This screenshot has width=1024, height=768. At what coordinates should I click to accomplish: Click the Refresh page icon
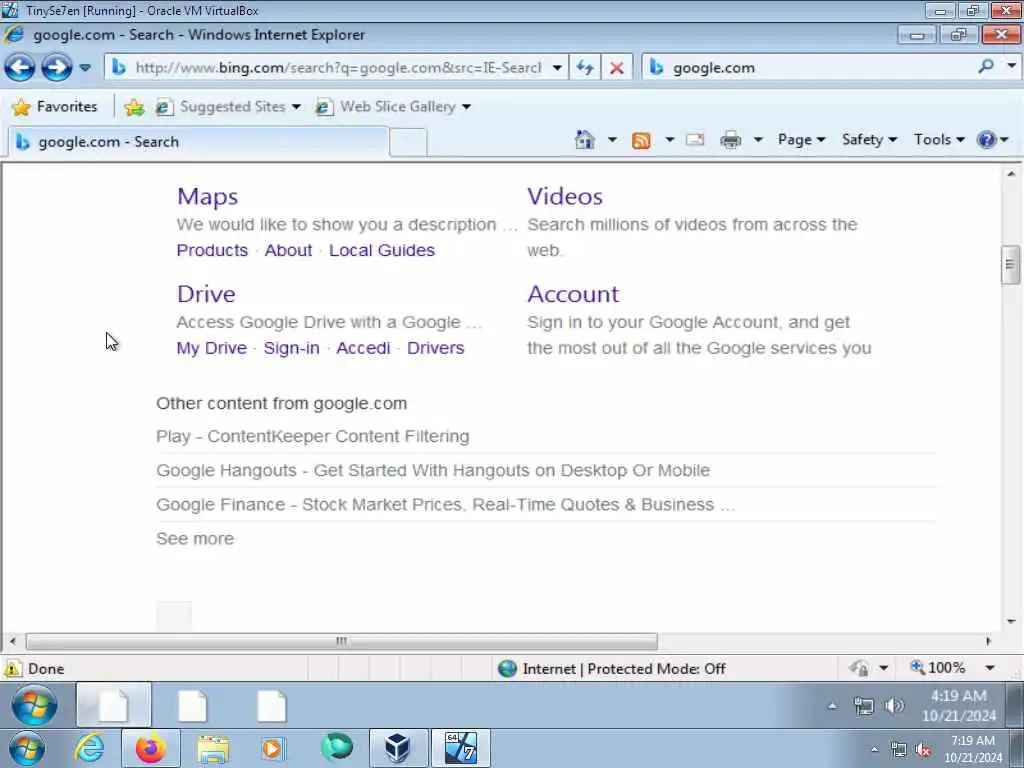tap(585, 67)
